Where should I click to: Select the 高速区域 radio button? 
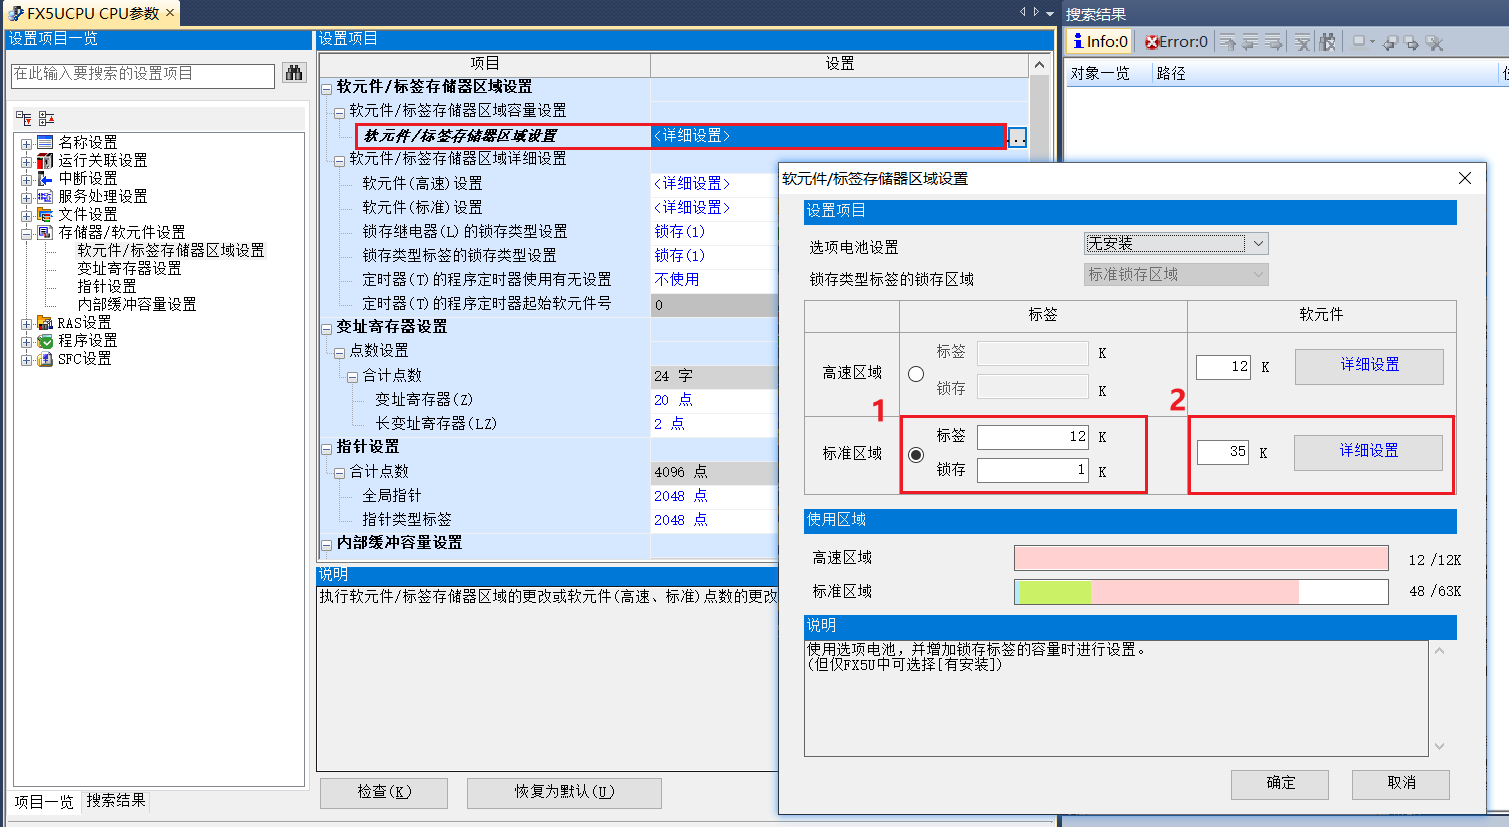pyautogui.click(x=916, y=373)
